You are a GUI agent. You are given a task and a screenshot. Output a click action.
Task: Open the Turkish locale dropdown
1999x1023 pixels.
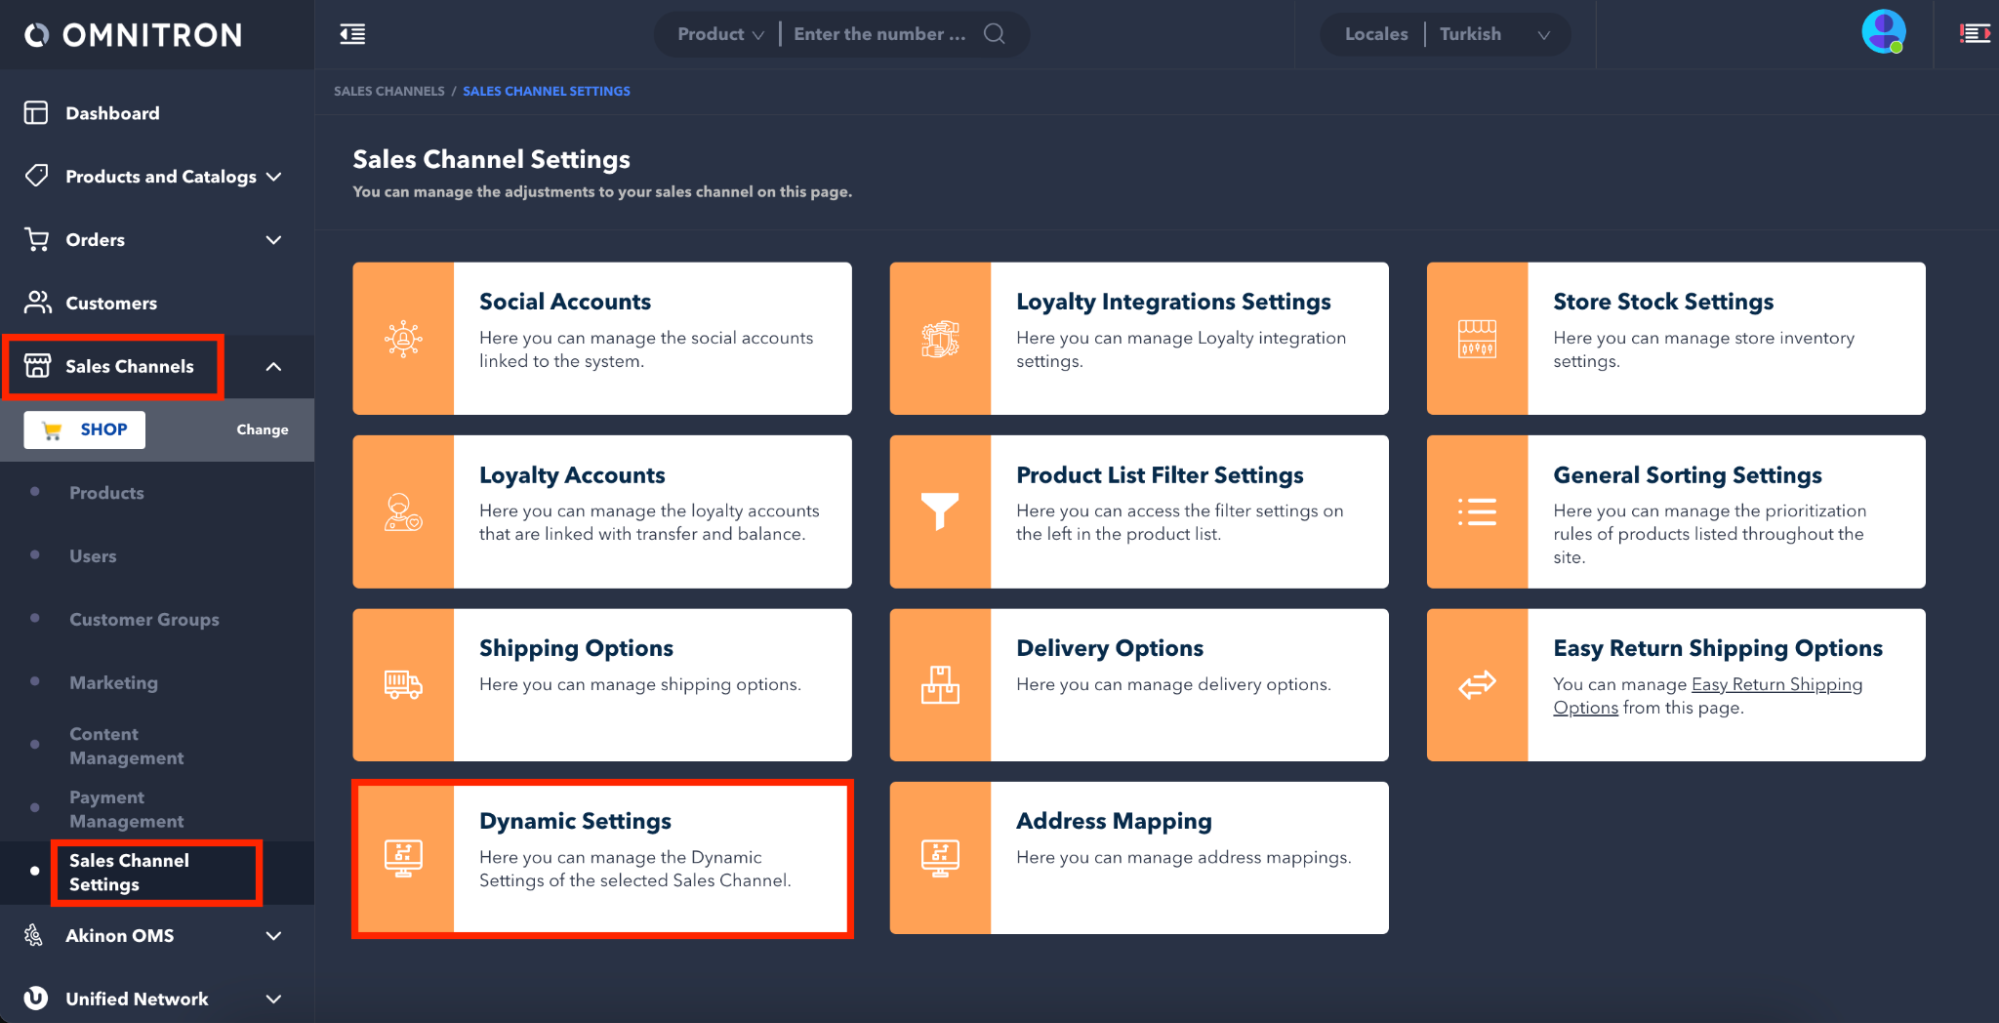(x=1494, y=34)
